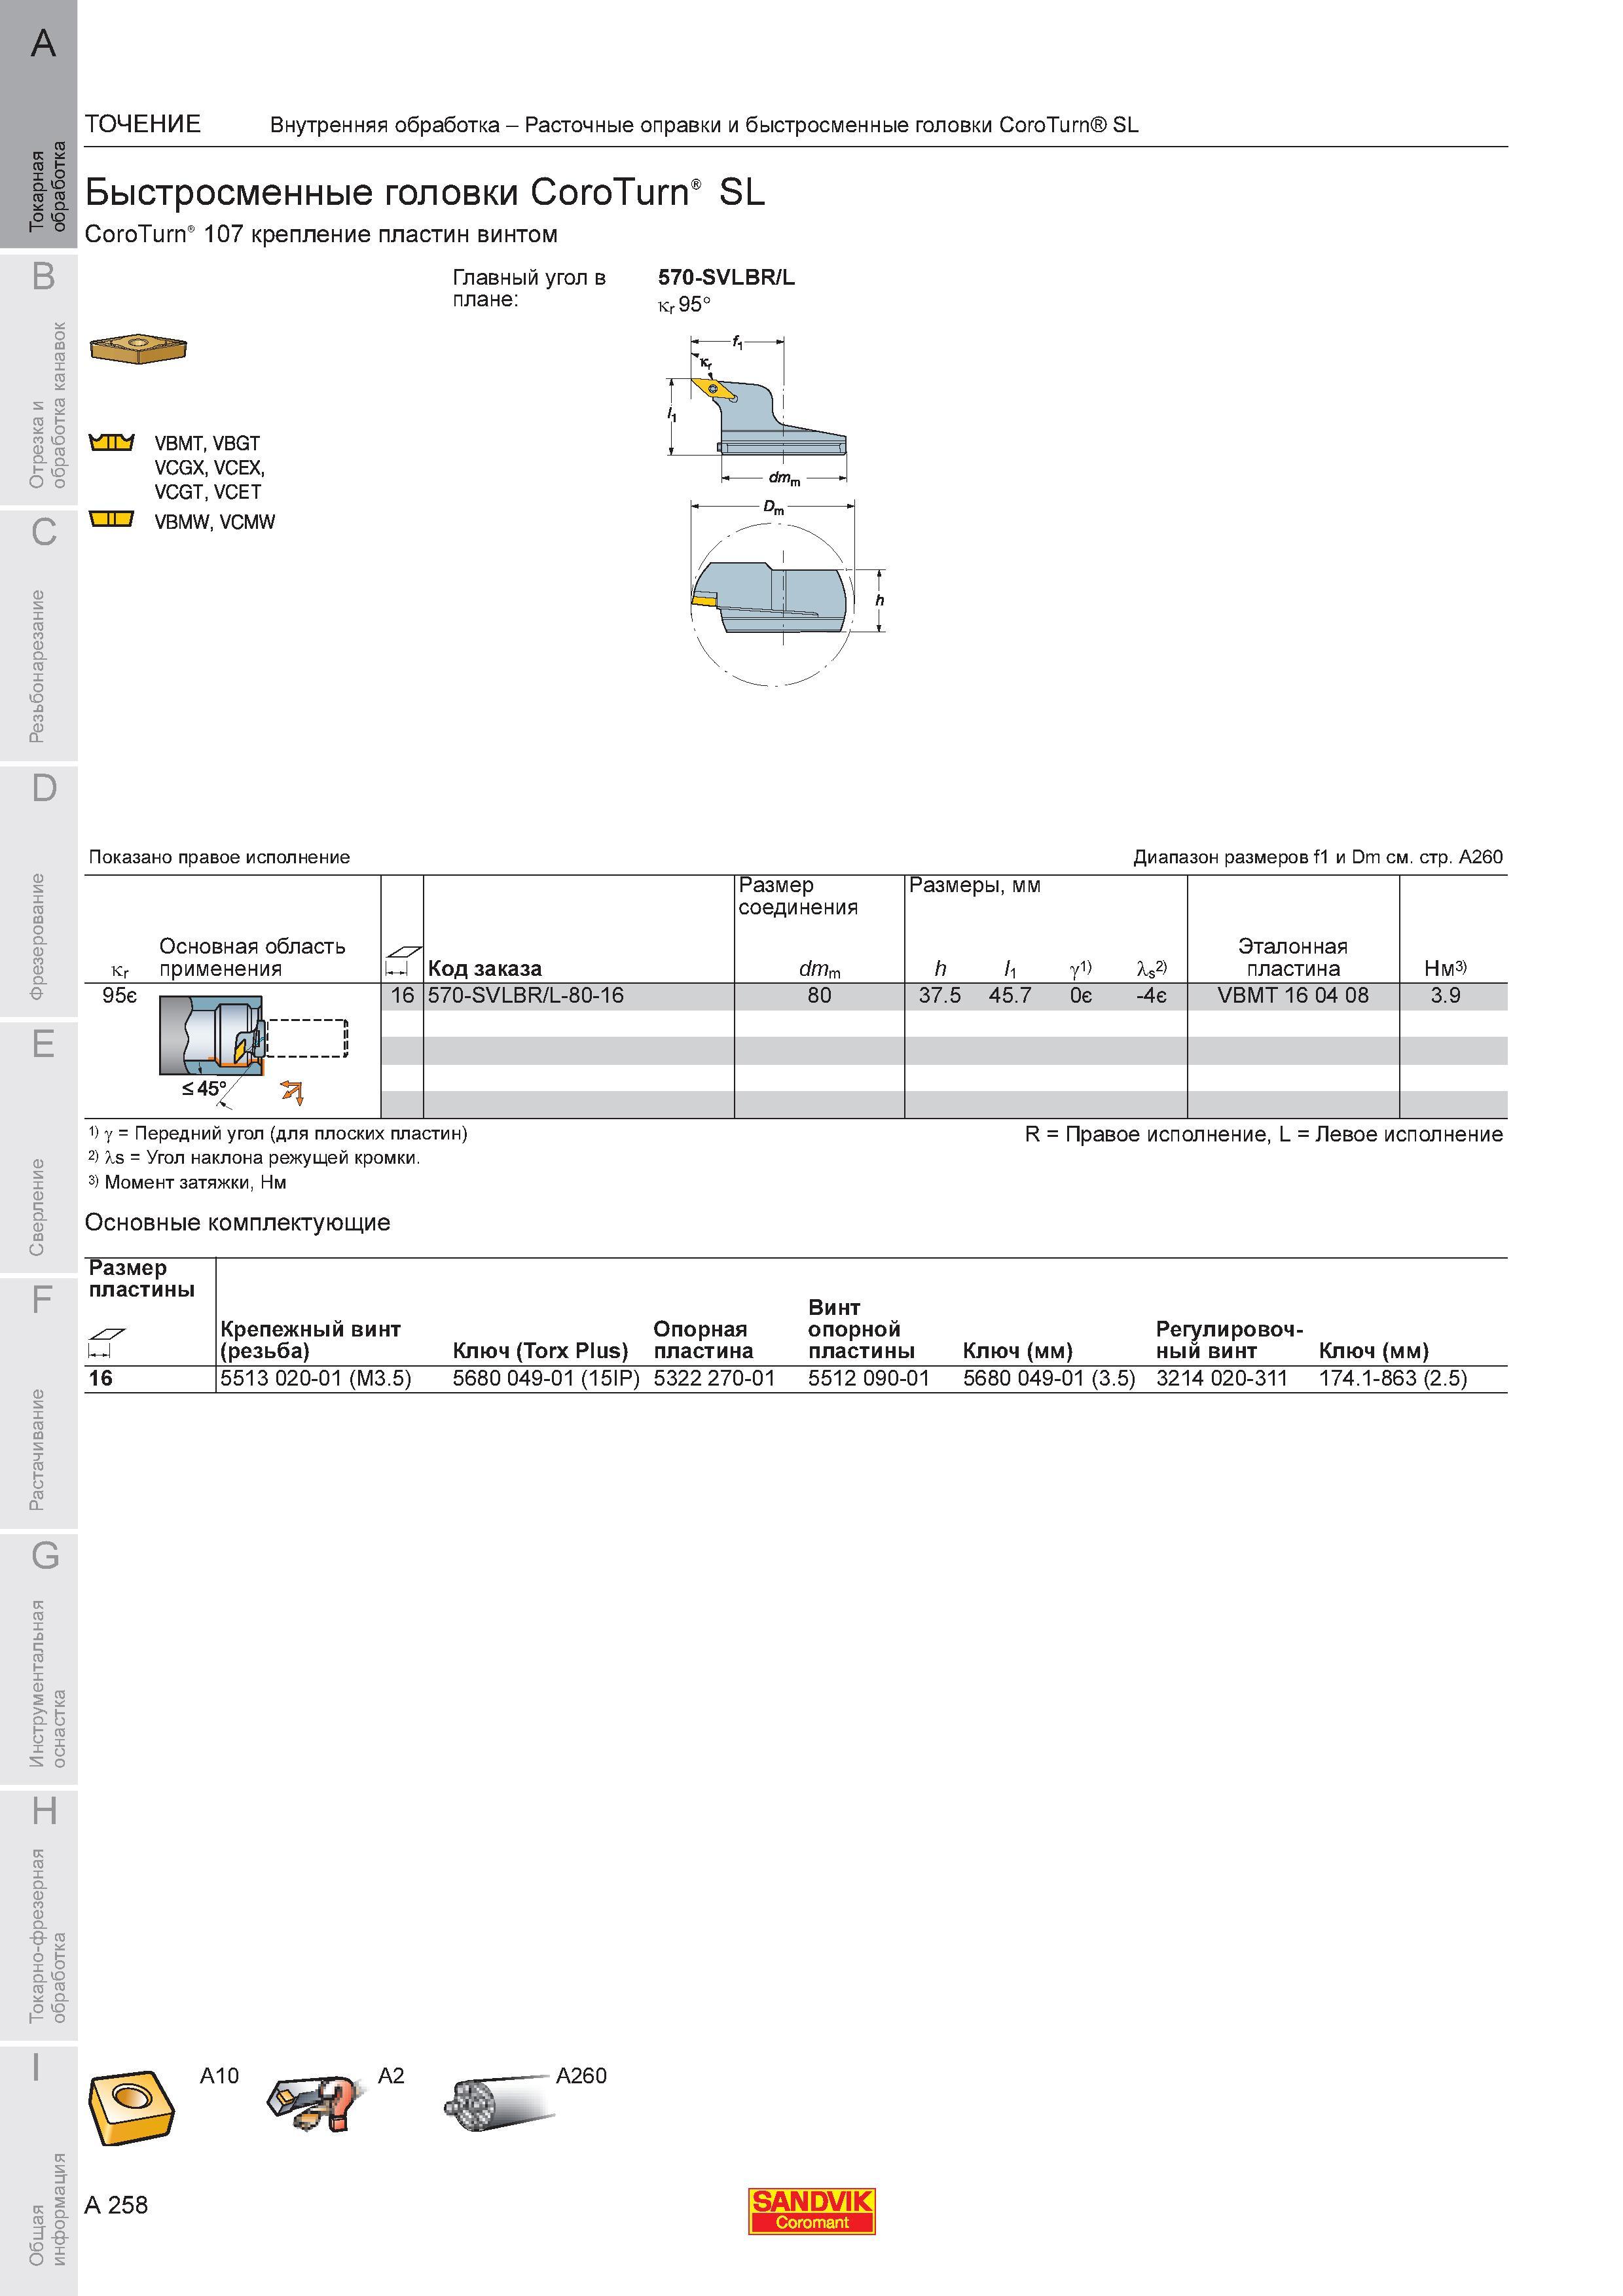Follow the A260 page reference at the bottom
Viewport: 1623px width, 2296px height.
point(581,2076)
